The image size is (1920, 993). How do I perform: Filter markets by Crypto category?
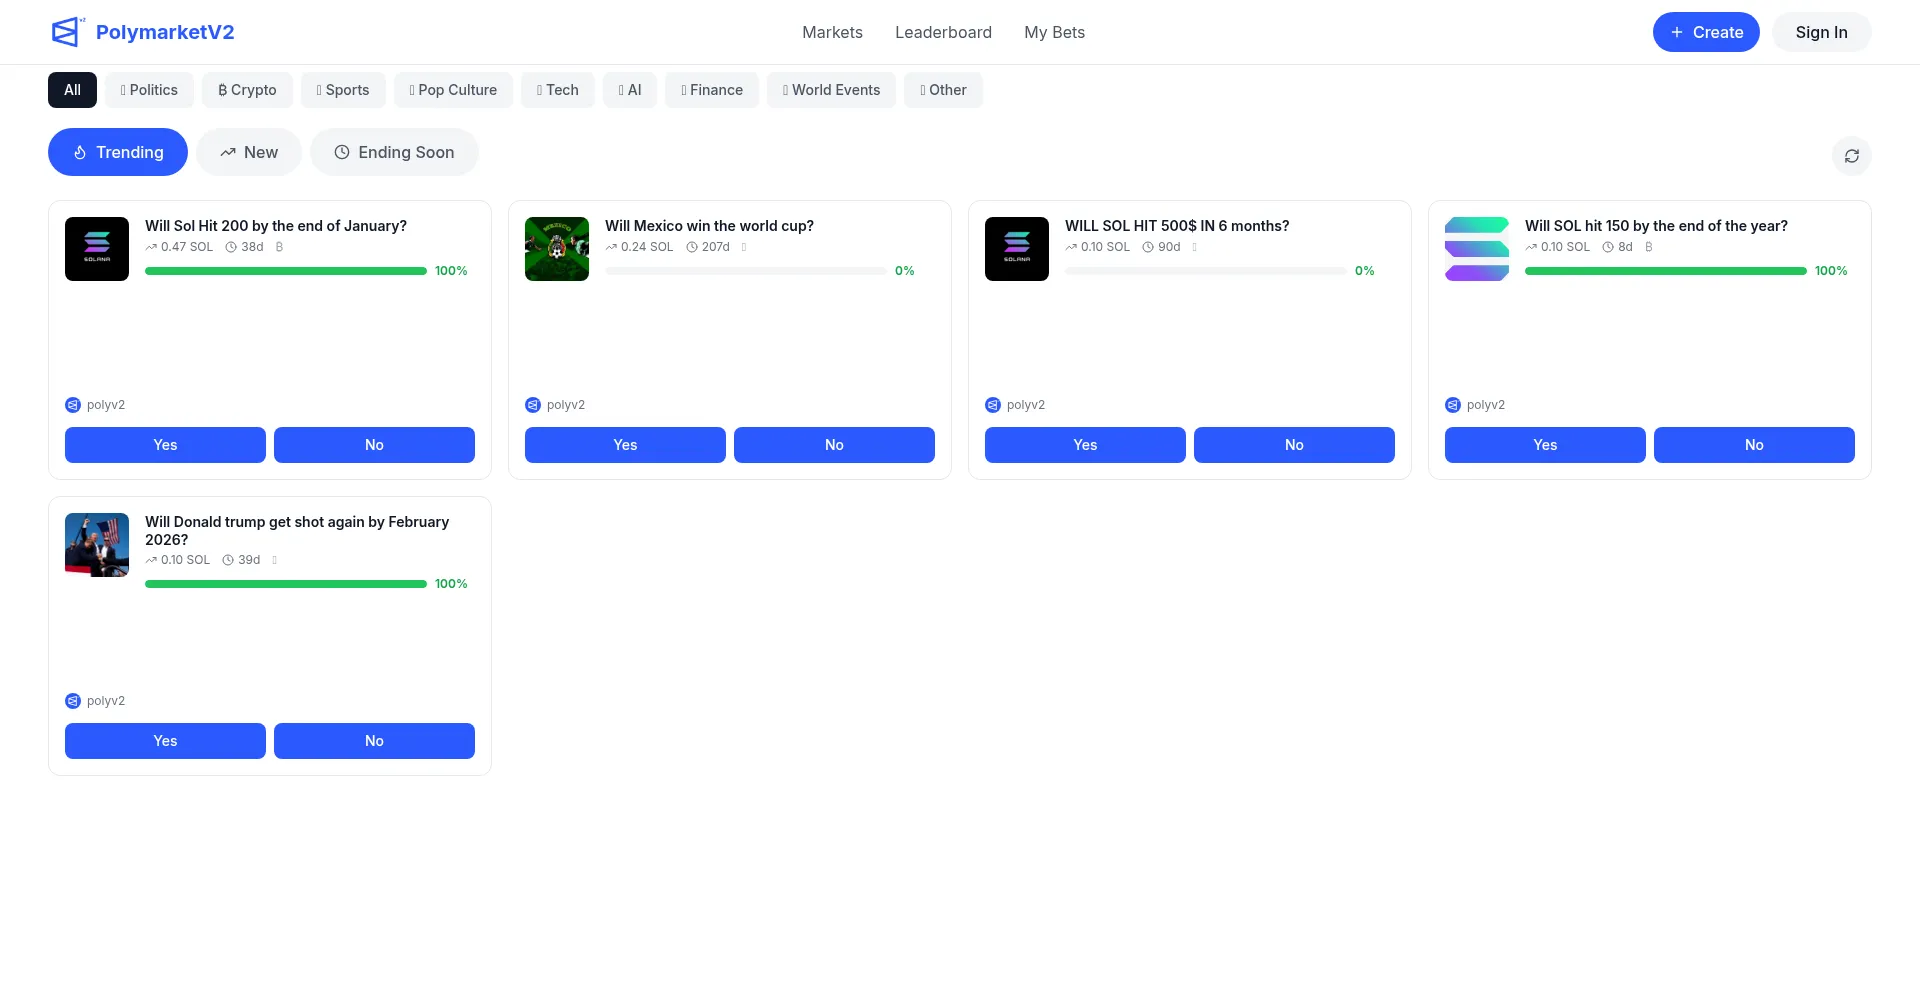pos(247,90)
